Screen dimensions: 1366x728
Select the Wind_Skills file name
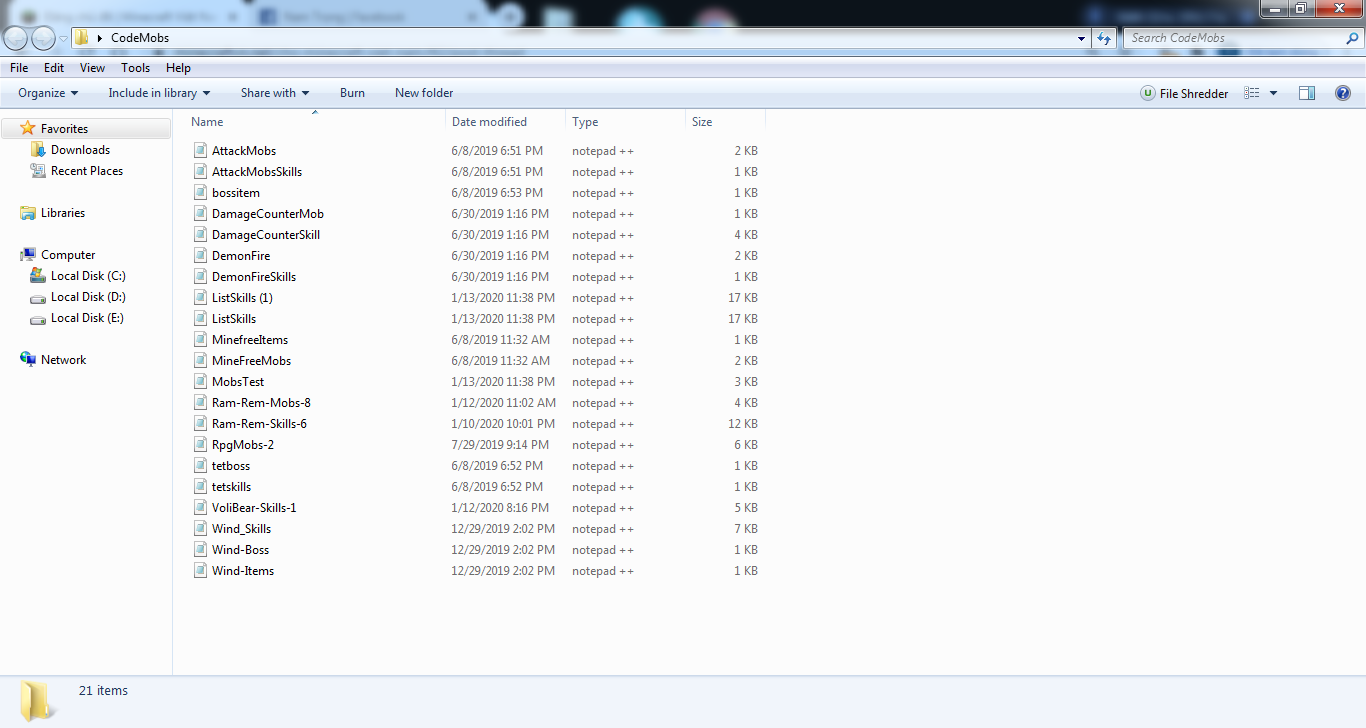(242, 529)
